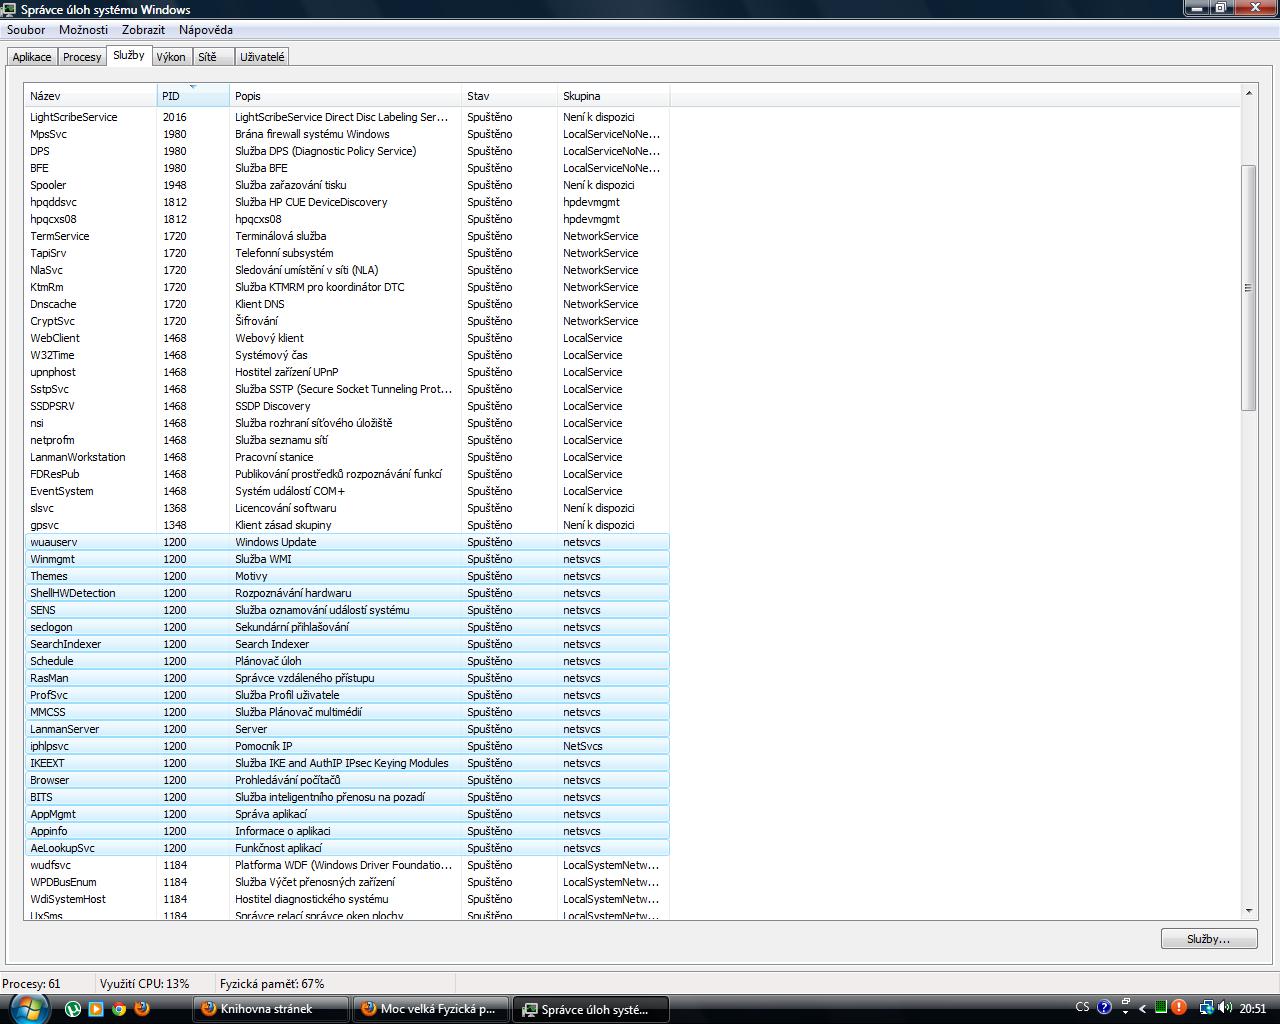Select the LanmanWorkstation service row

(x=347, y=457)
